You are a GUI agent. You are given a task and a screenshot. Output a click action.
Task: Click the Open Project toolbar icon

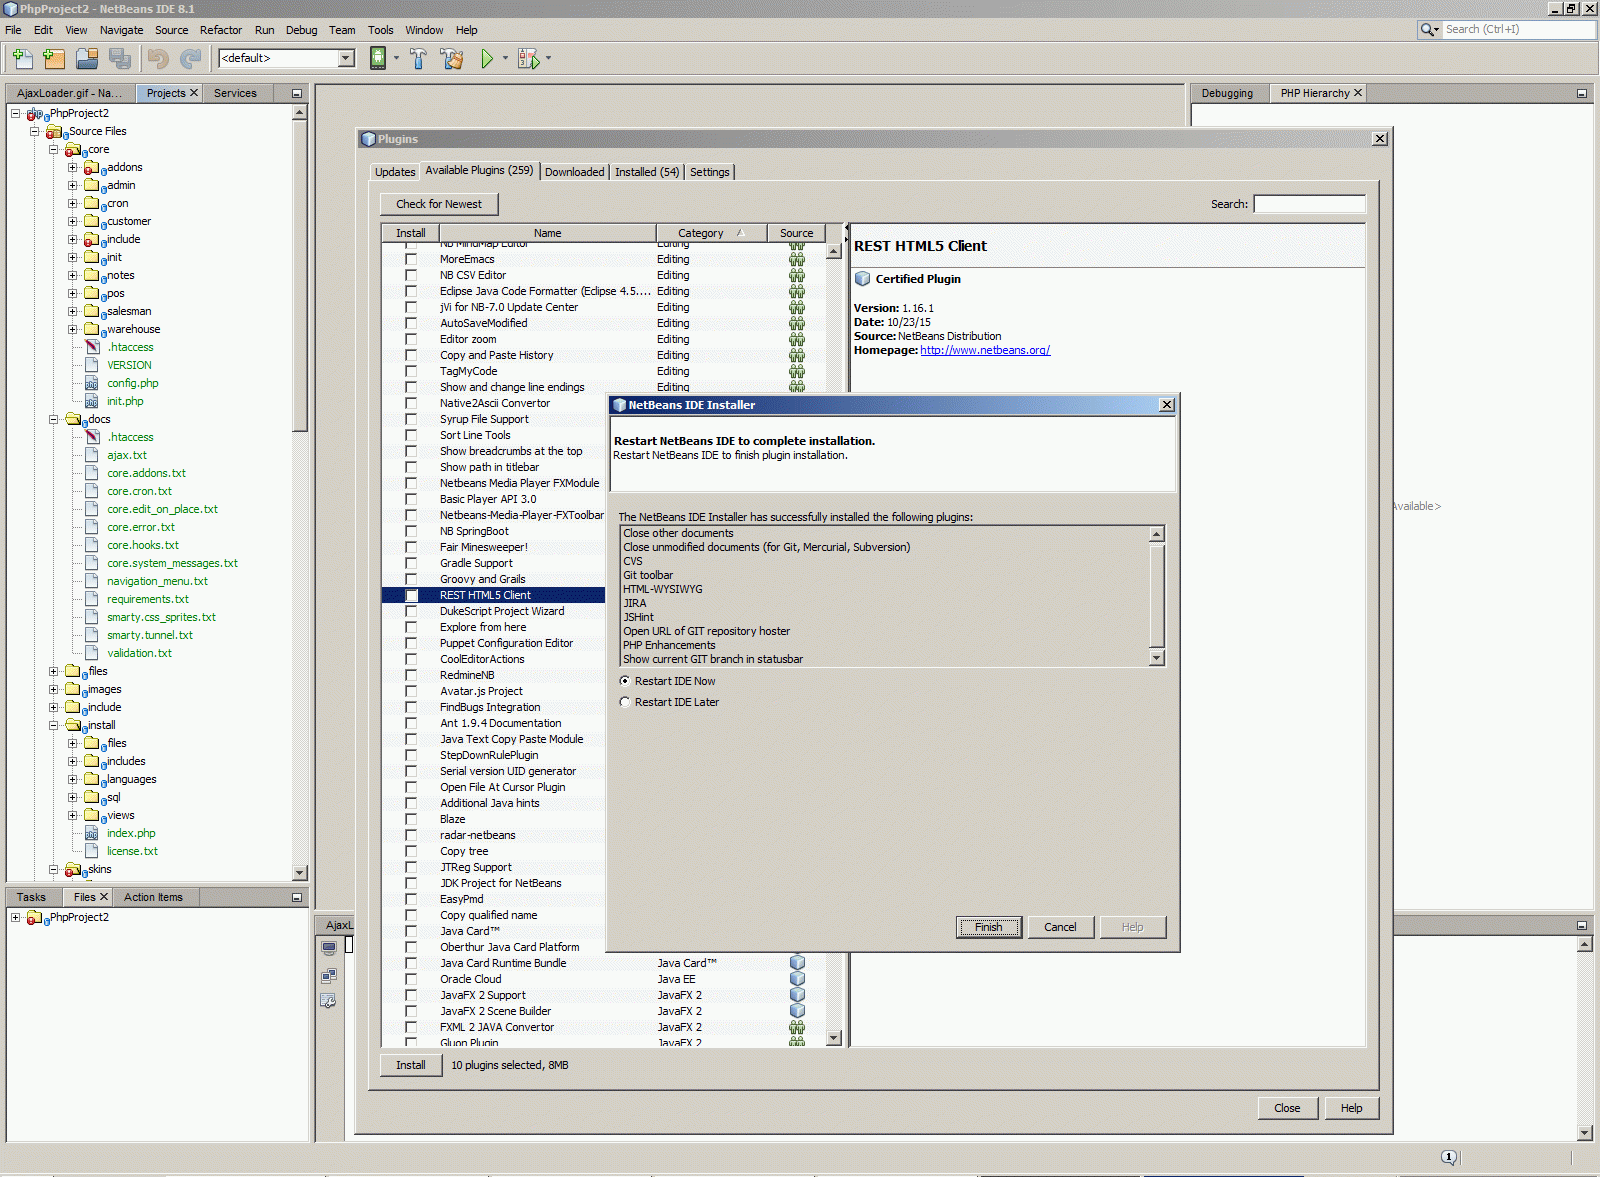(87, 59)
